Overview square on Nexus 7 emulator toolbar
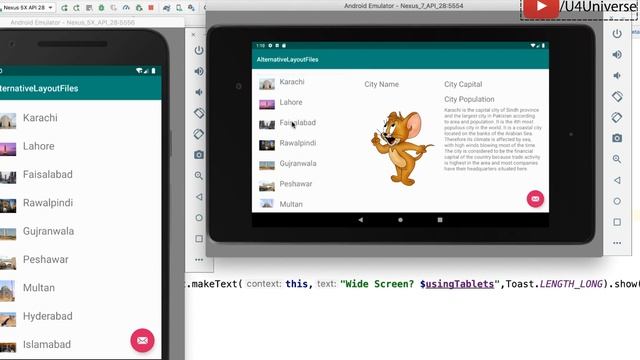The height and width of the screenshot is (360, 640). click(x=617, y=222)
